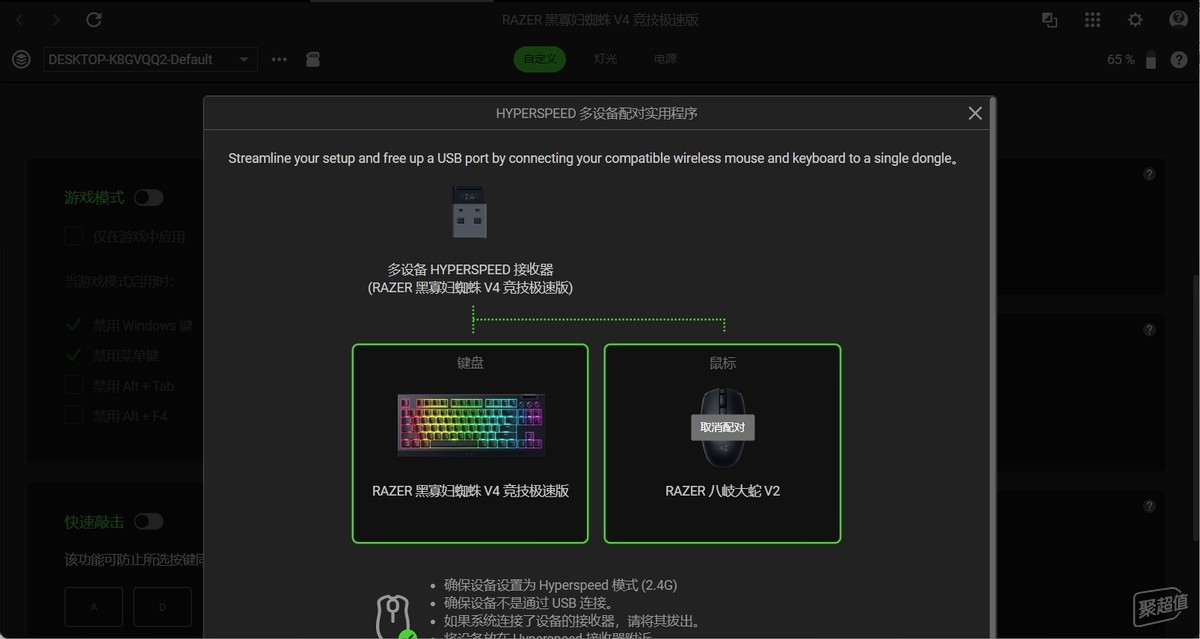This screenshot has height=639, width=1200.
Task: Open the window switcher icon beside apps grid
Action: 1050,20
